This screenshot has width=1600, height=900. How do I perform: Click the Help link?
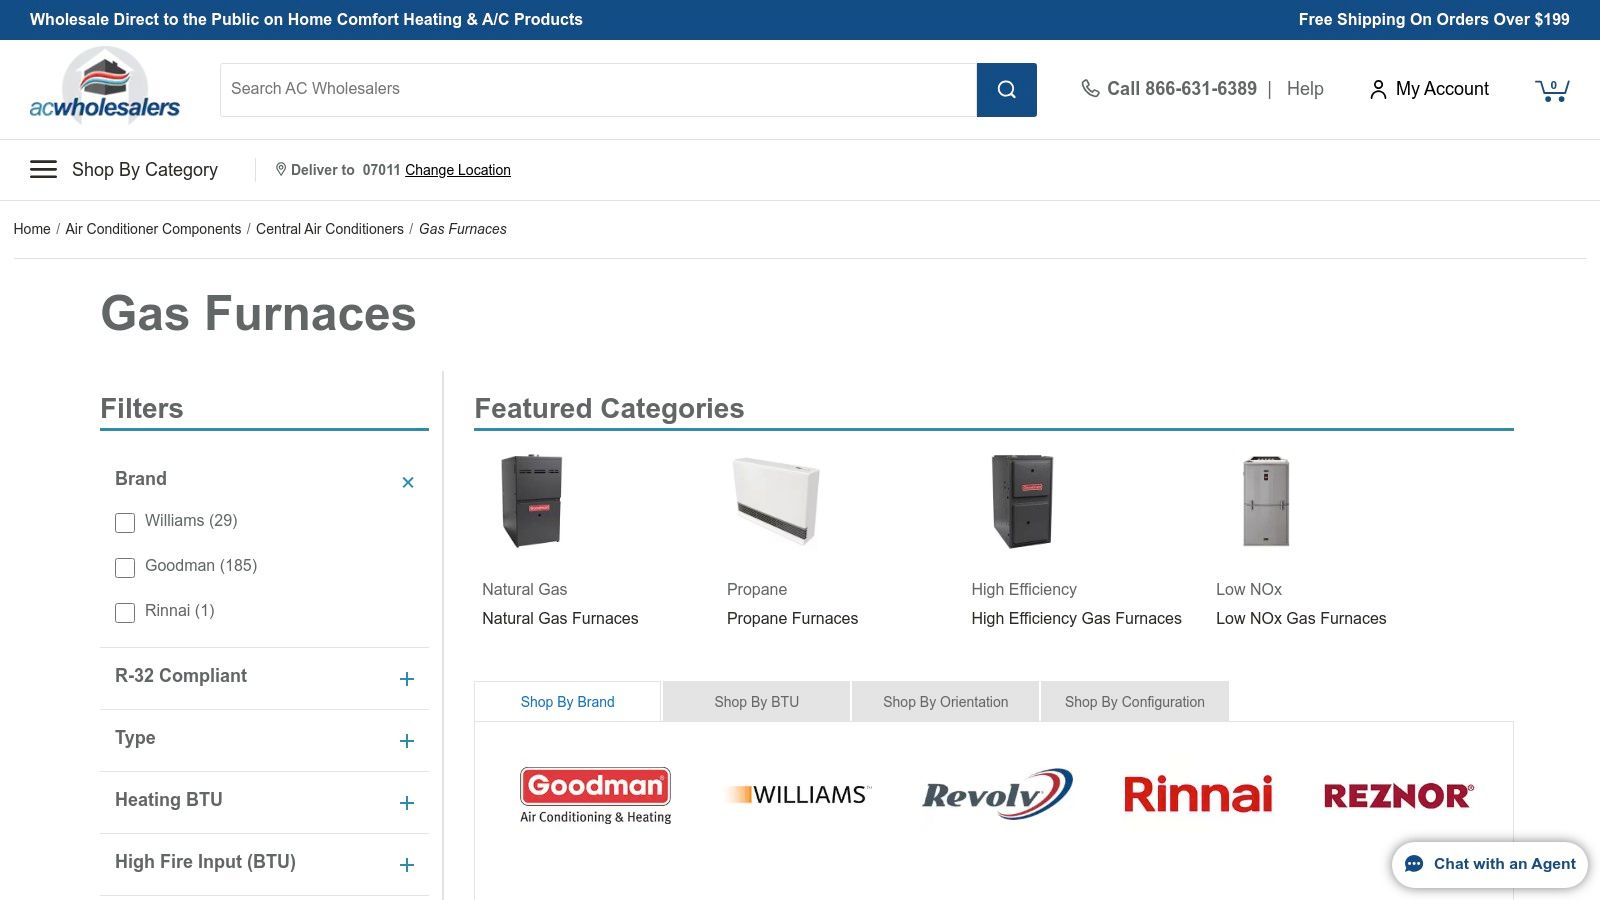click(x=1304, y=89)
